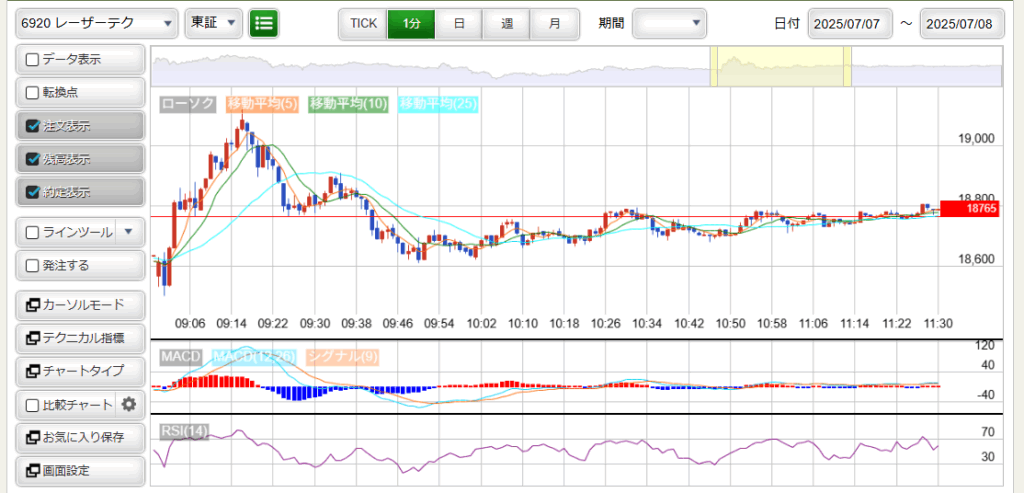This screenshot has height=493, width=1024.
Task: Click the left handle of range selector
Action: (714, 67)
